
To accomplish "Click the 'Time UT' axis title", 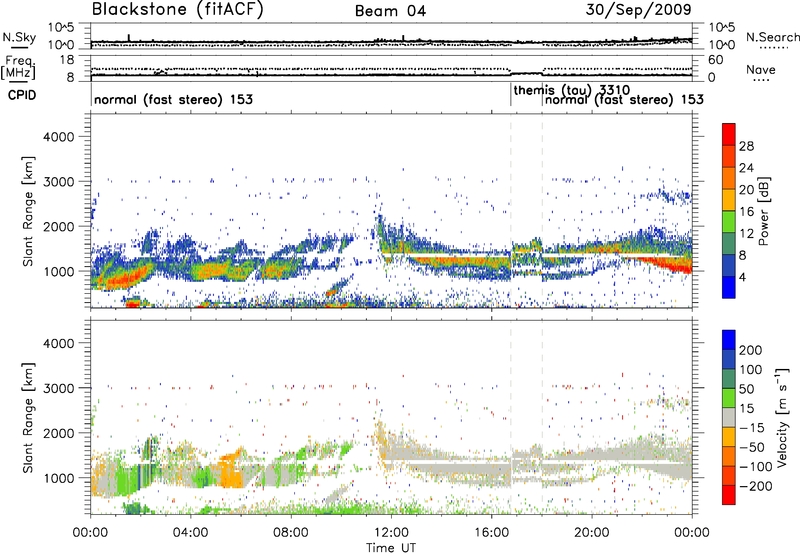I will (x=391, y=547).
